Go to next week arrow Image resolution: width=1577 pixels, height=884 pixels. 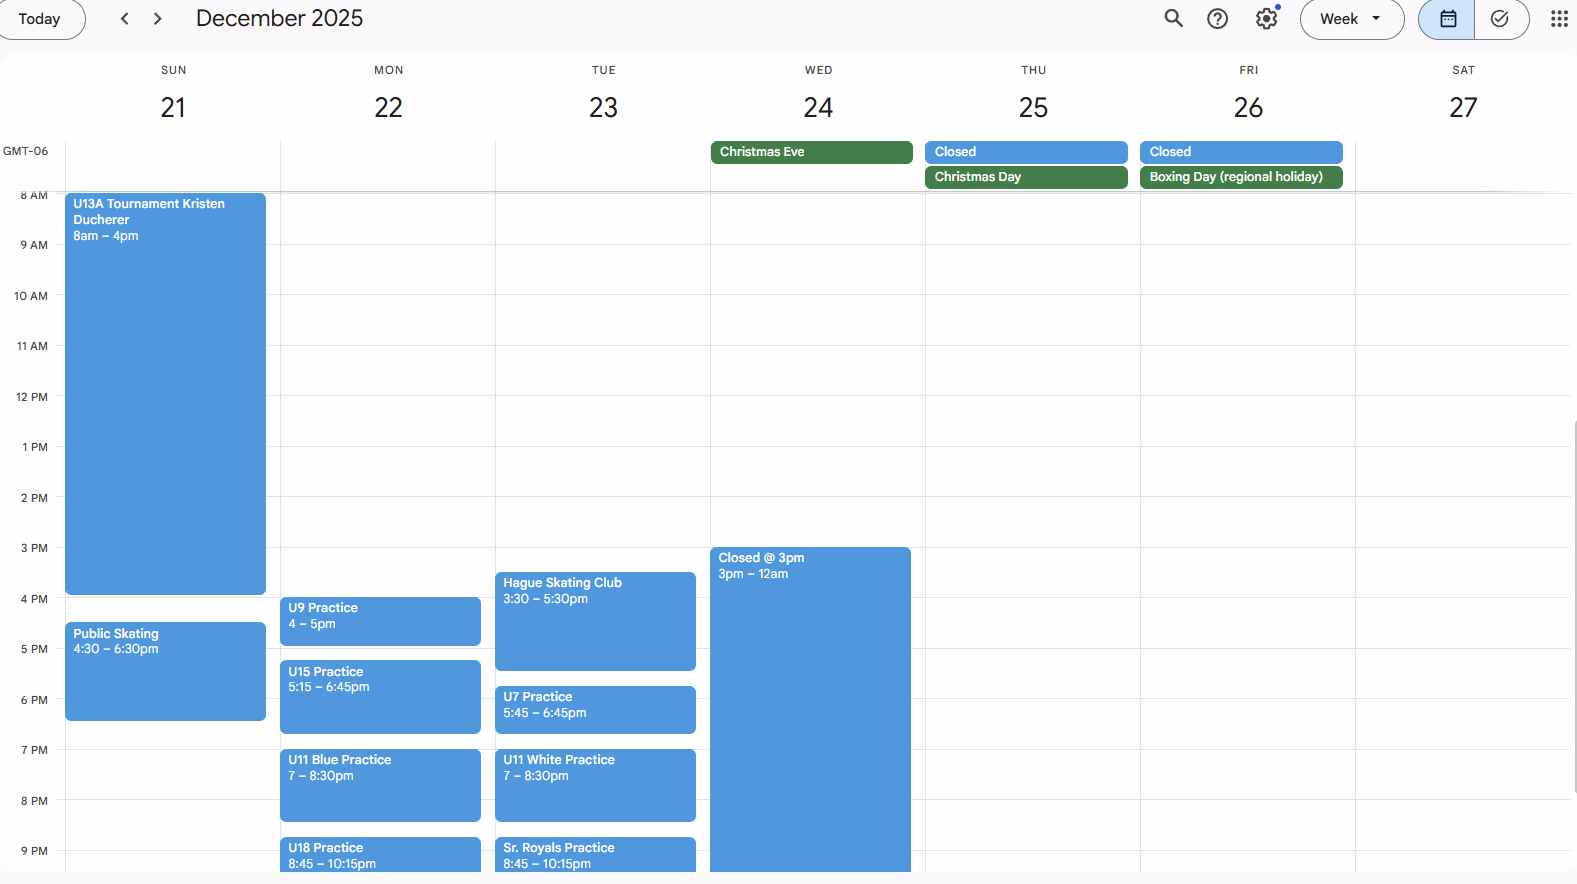(x=158, y=19)
